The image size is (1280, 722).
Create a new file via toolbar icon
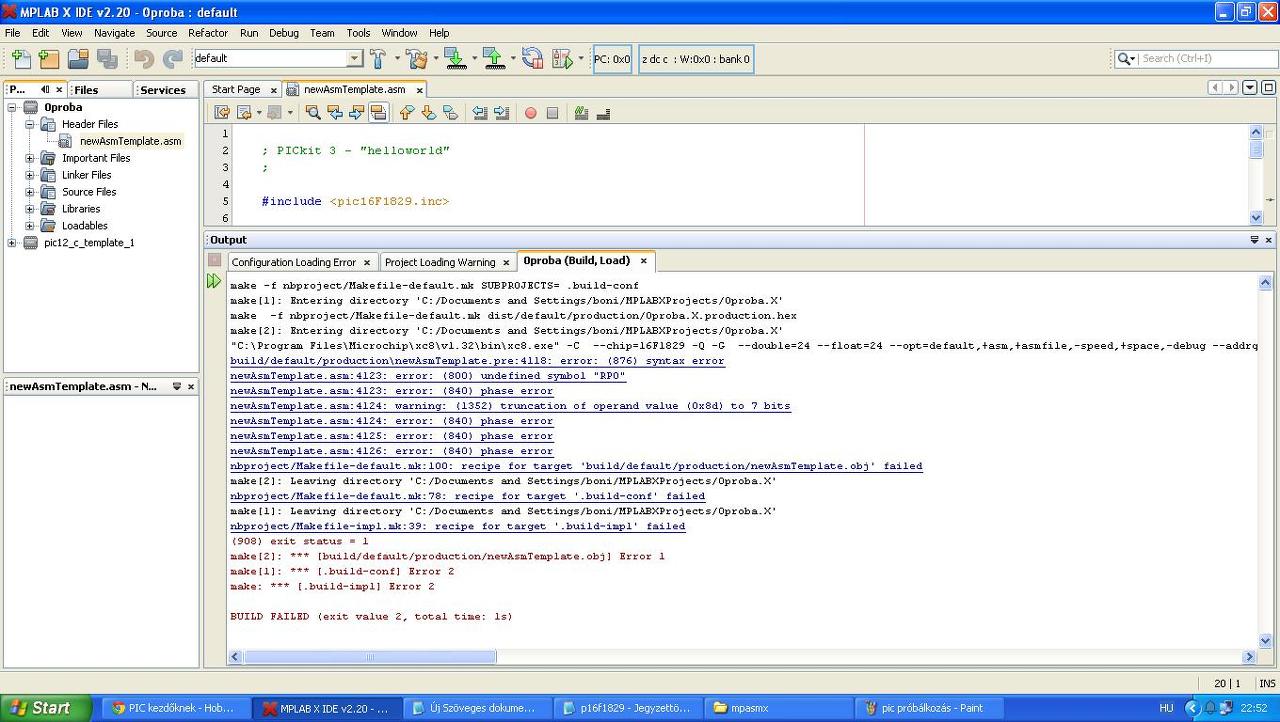21,59
